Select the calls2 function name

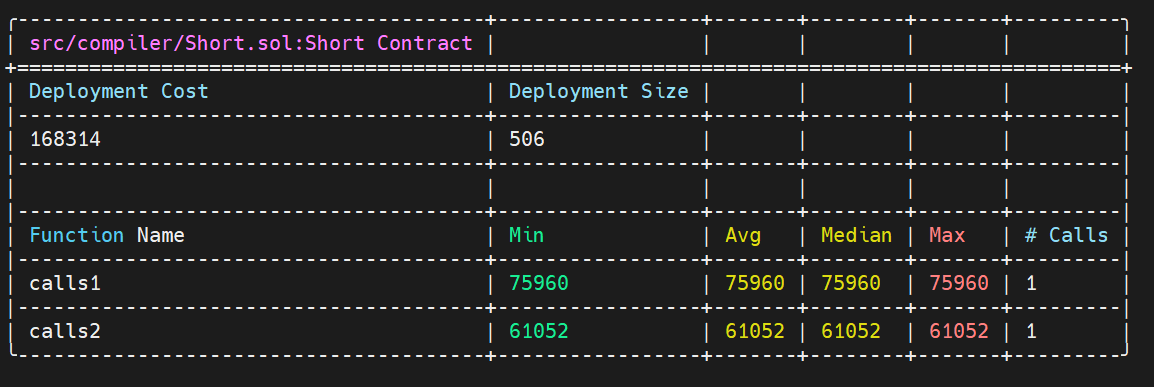point(66,331)
